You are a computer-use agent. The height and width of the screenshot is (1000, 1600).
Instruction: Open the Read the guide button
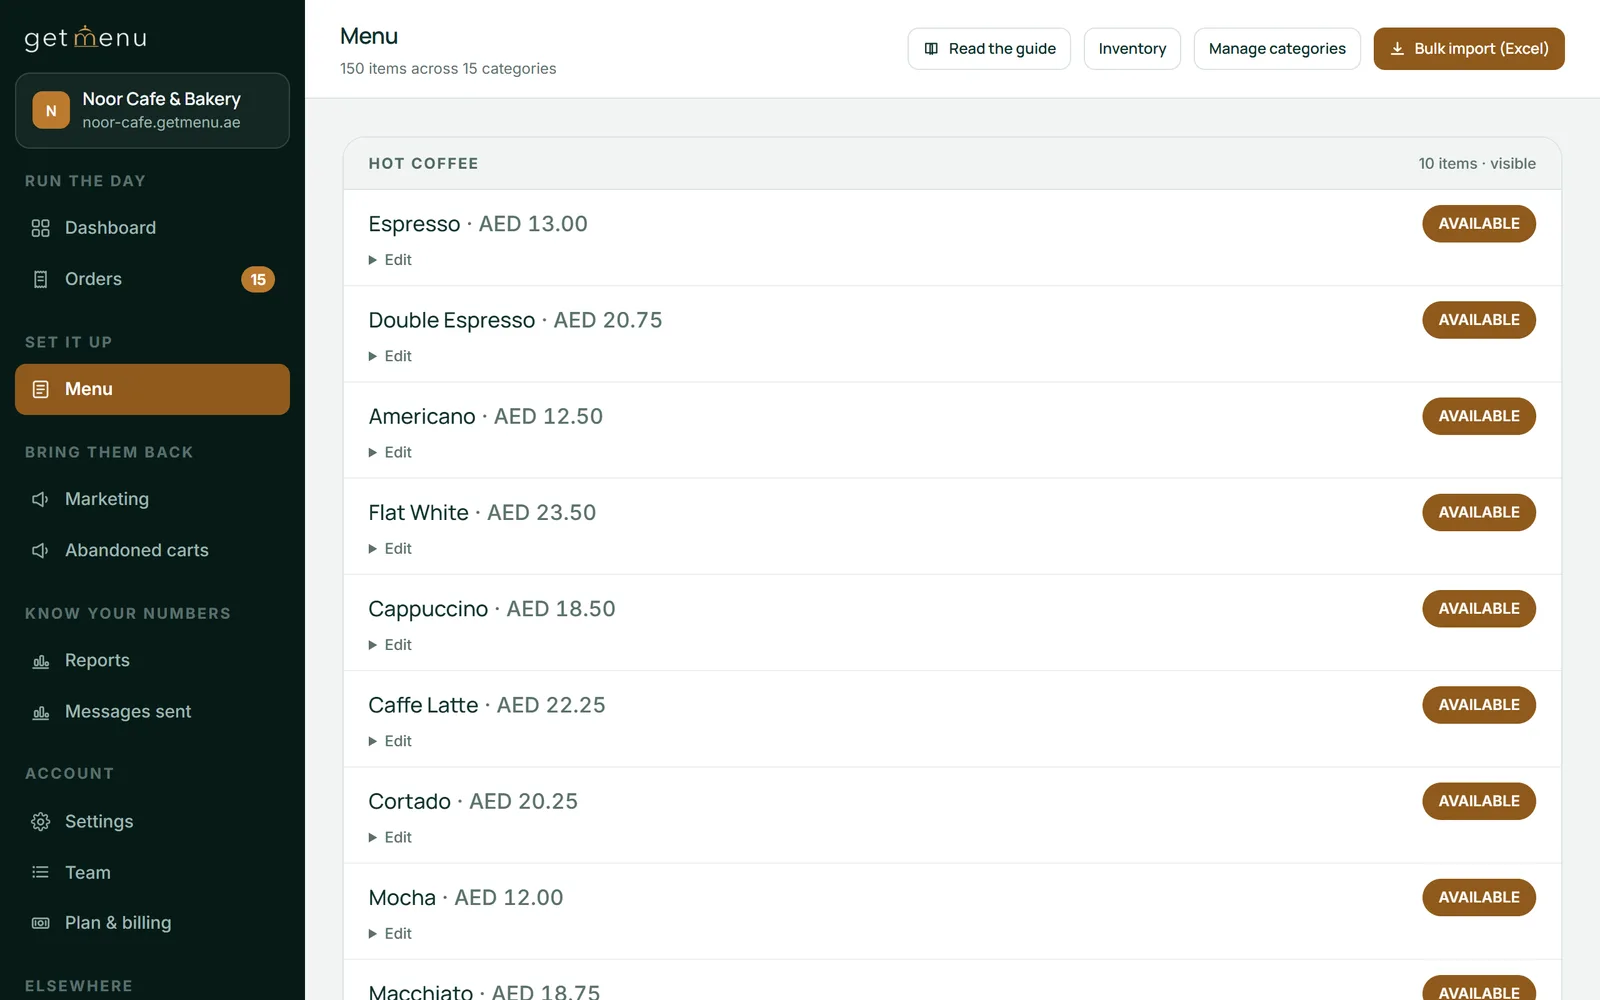989,49
